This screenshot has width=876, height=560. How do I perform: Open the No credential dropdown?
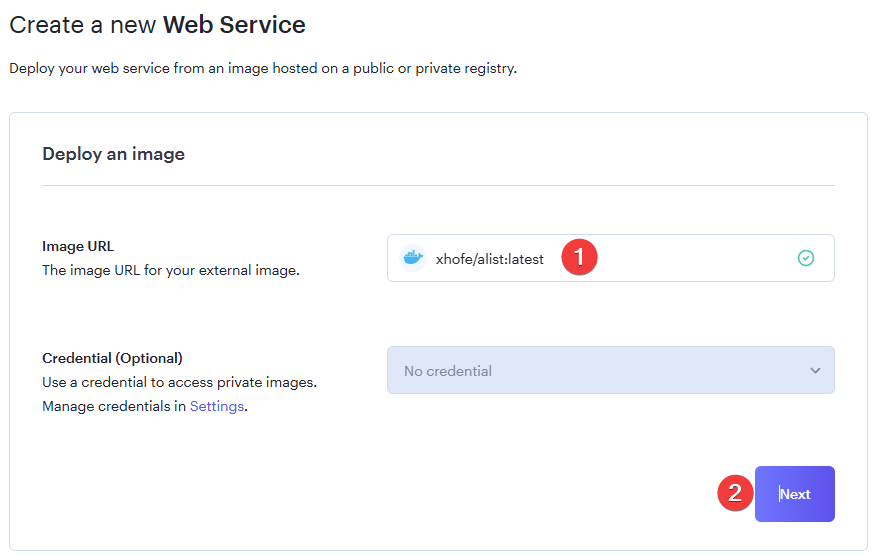[610, 371]
